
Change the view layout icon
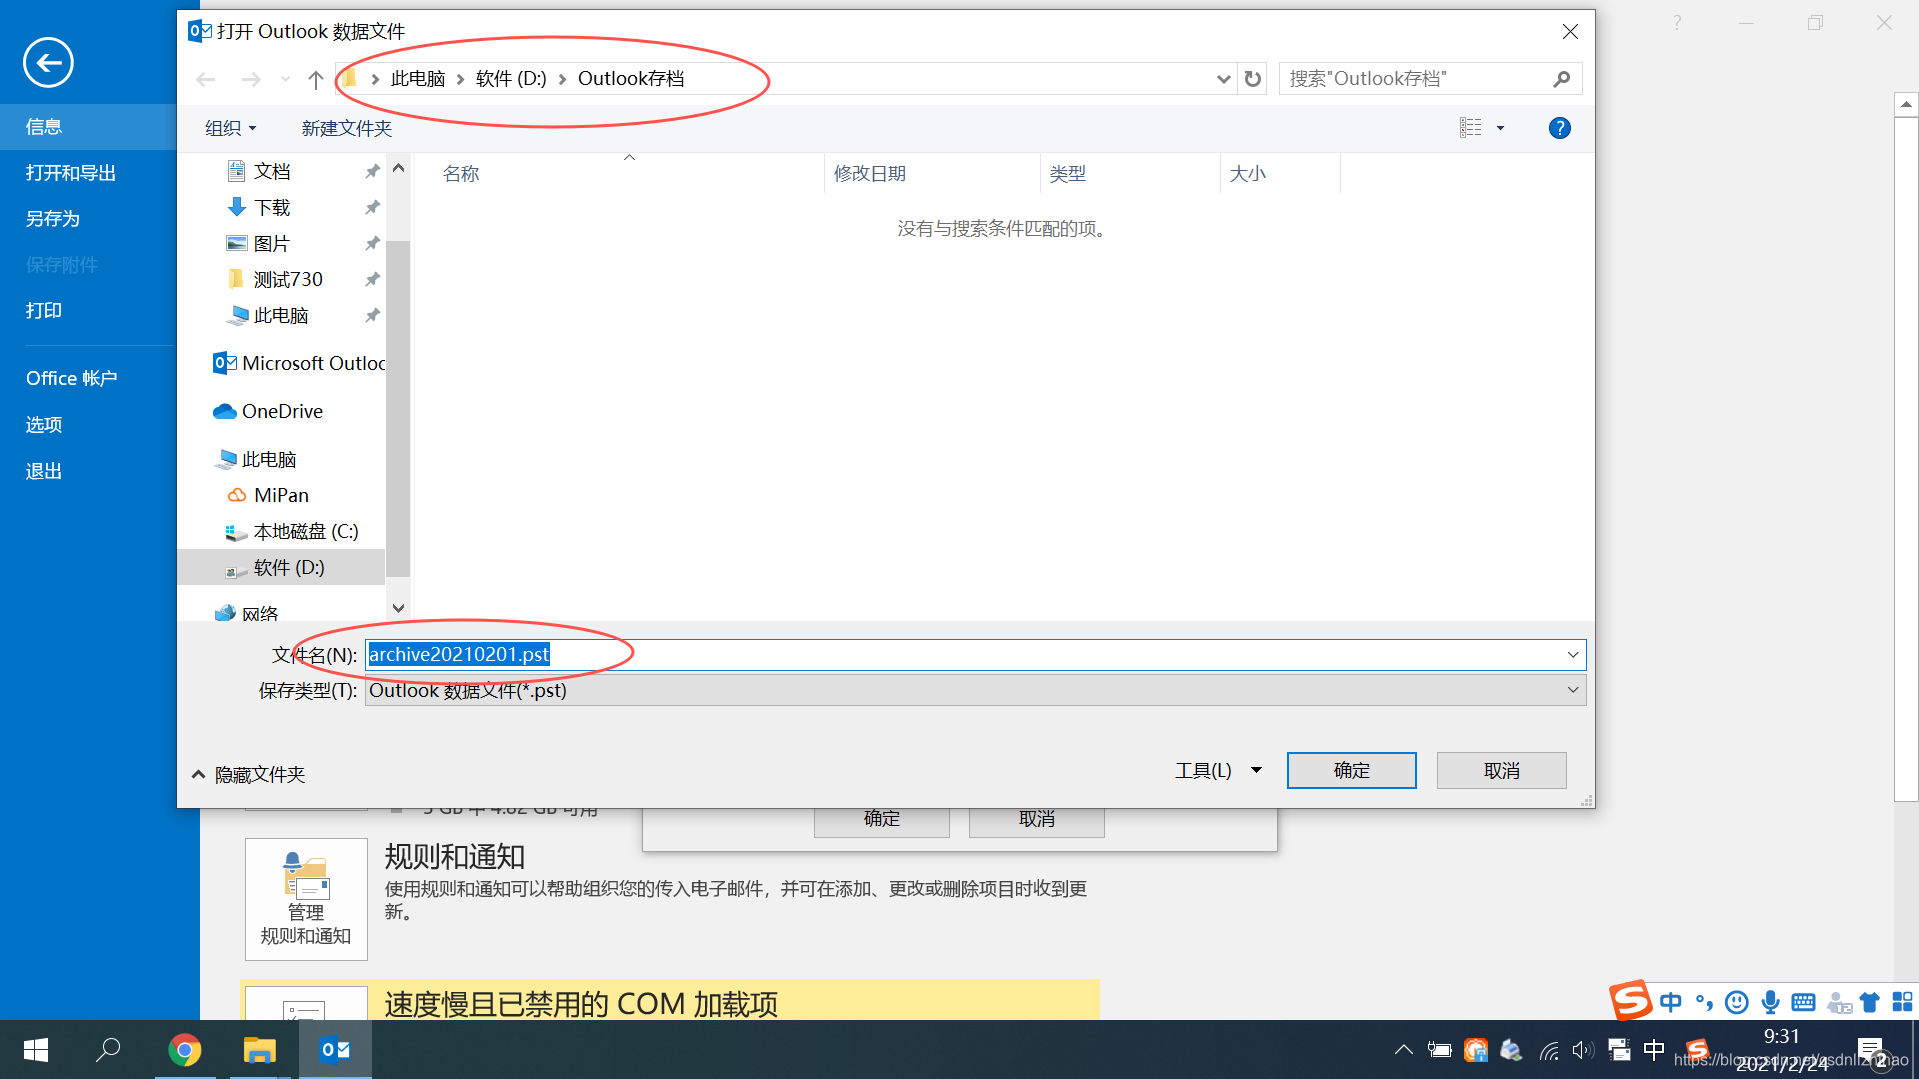[1470, 128]
